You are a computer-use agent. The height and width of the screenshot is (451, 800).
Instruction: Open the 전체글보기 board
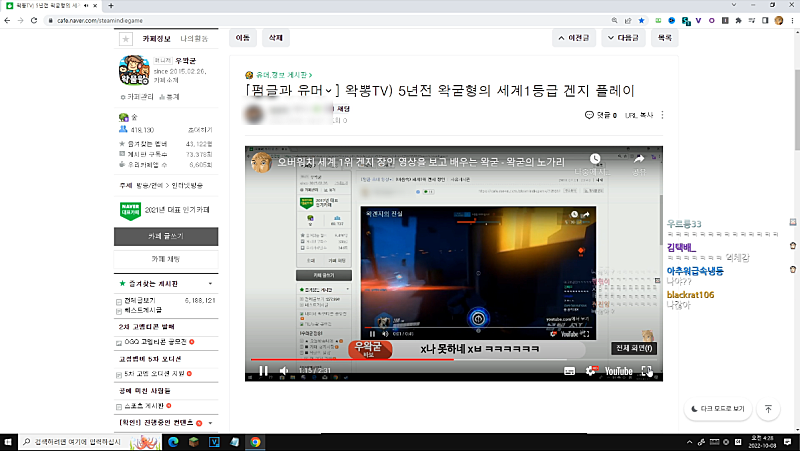click(x=140, y=300)
